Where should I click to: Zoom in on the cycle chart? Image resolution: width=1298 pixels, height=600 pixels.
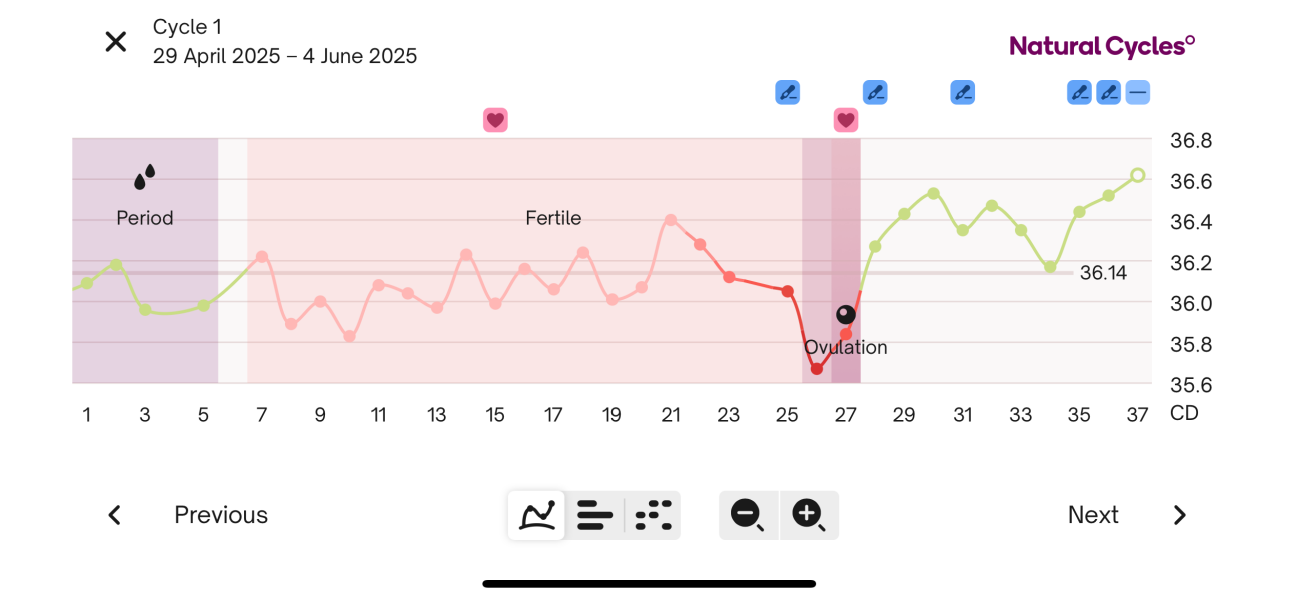809,515
